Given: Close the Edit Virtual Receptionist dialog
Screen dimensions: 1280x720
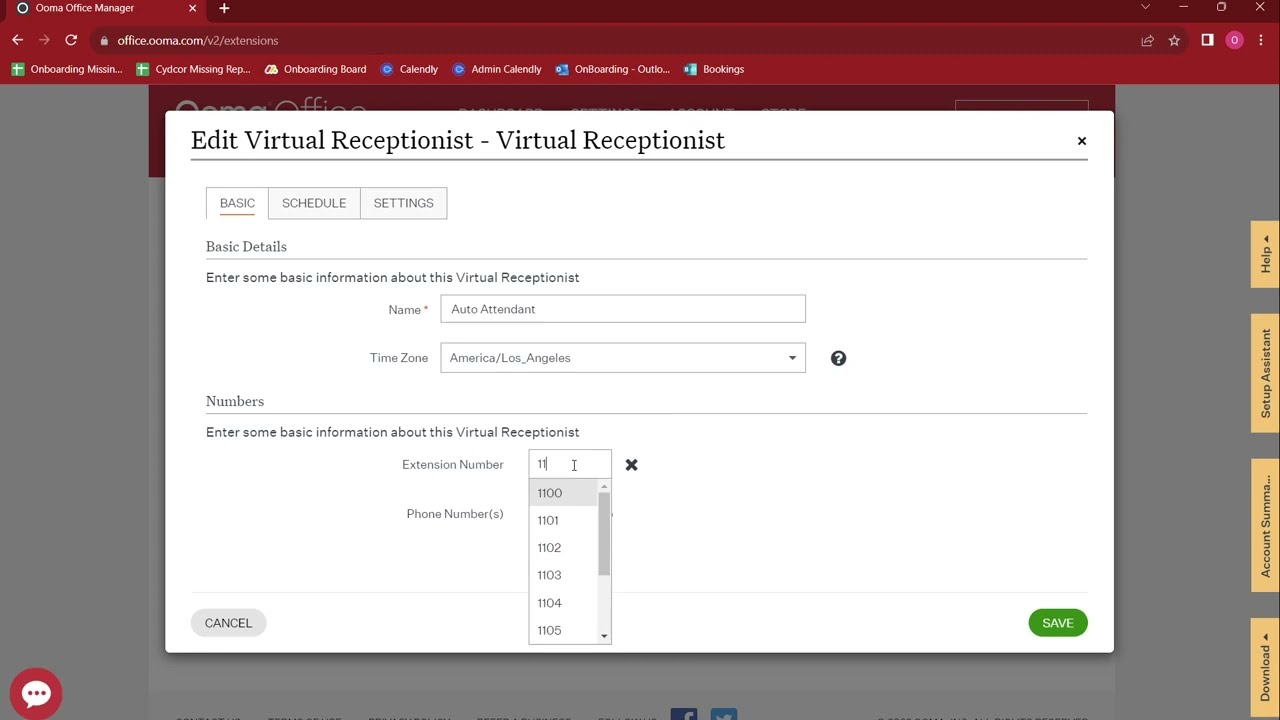Looking at the screenshot, I should [x=1081, y=141].
